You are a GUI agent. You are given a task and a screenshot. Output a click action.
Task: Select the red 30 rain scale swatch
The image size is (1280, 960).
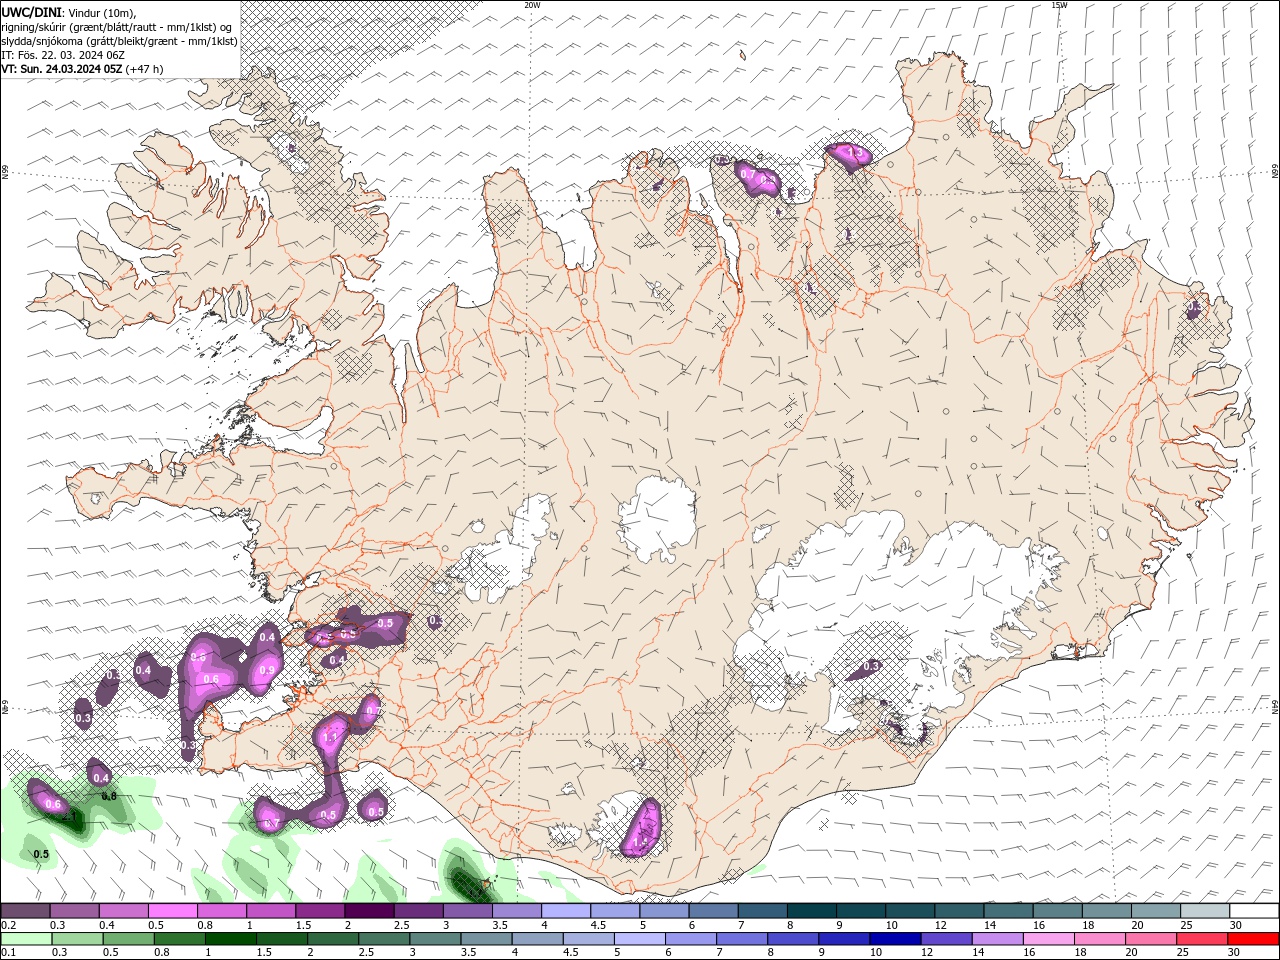(1253, 939)
